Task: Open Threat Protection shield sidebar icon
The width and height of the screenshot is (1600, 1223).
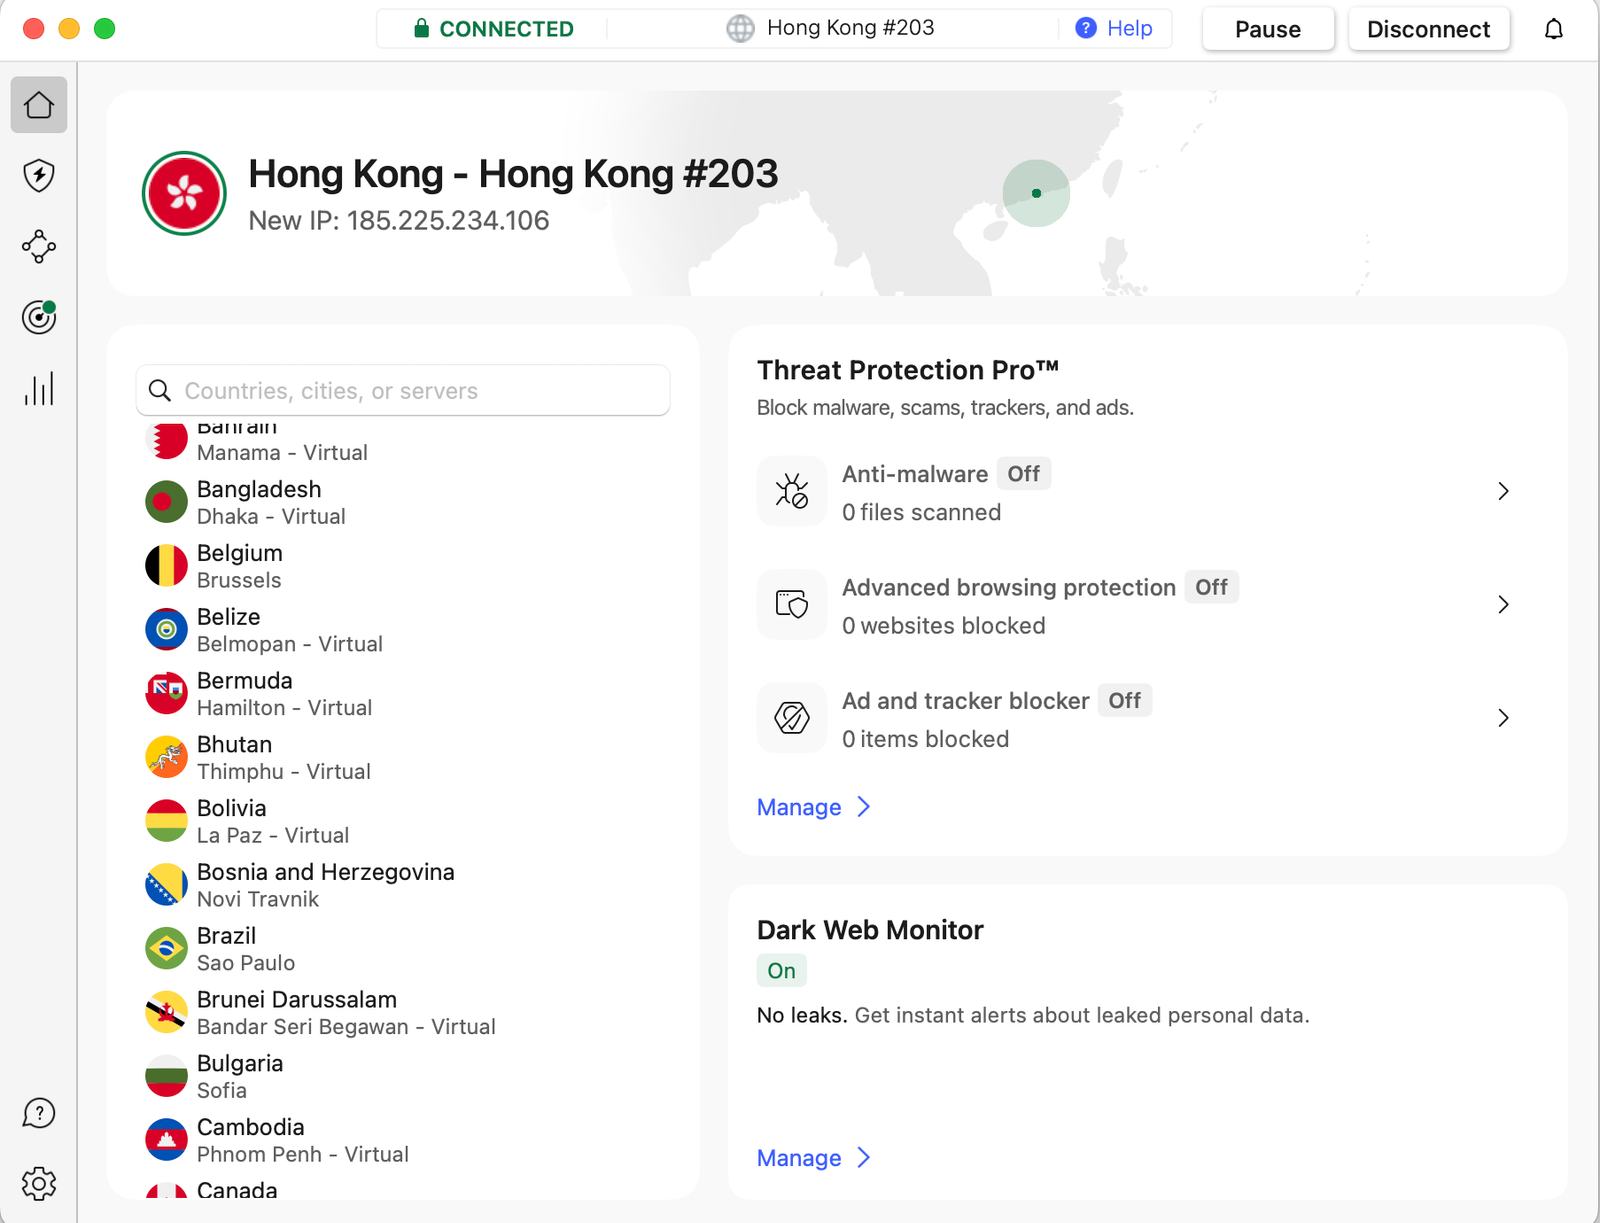Action: click(x=39, y=176)
